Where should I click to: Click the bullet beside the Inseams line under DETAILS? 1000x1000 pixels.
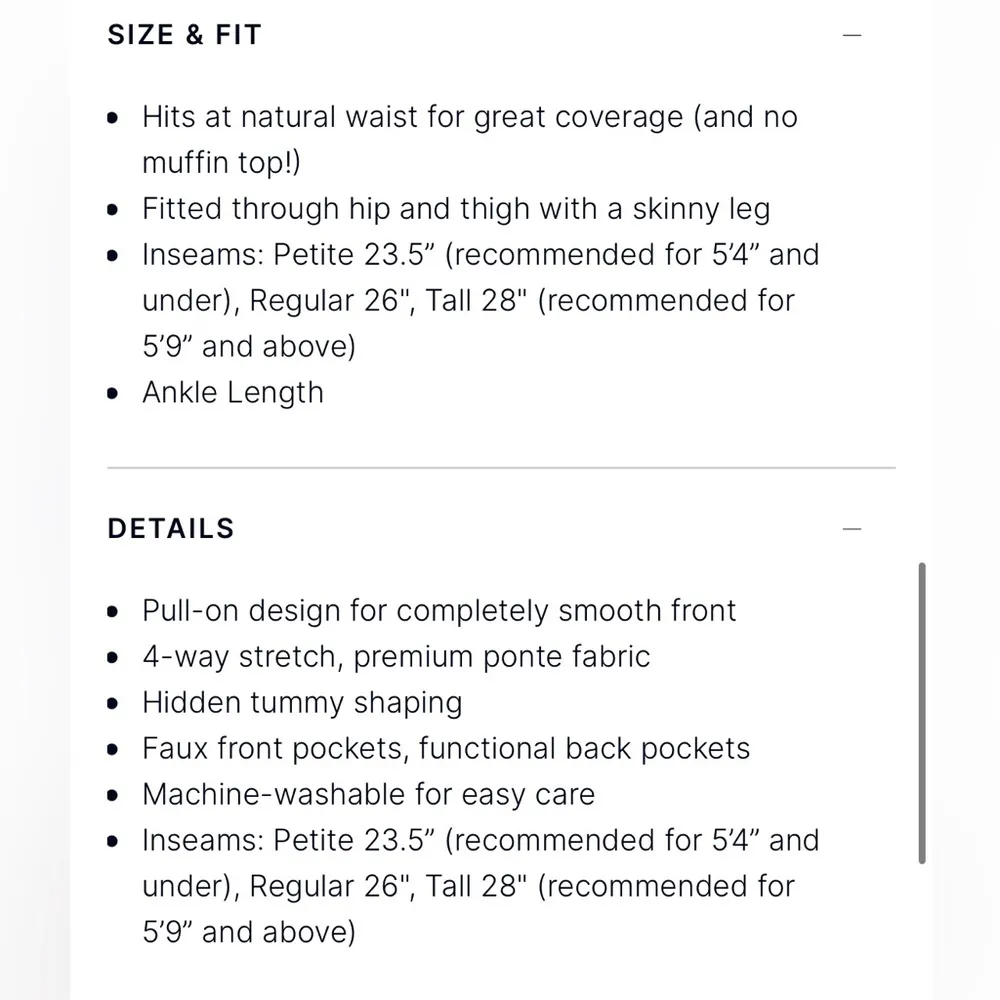[112, 841]
